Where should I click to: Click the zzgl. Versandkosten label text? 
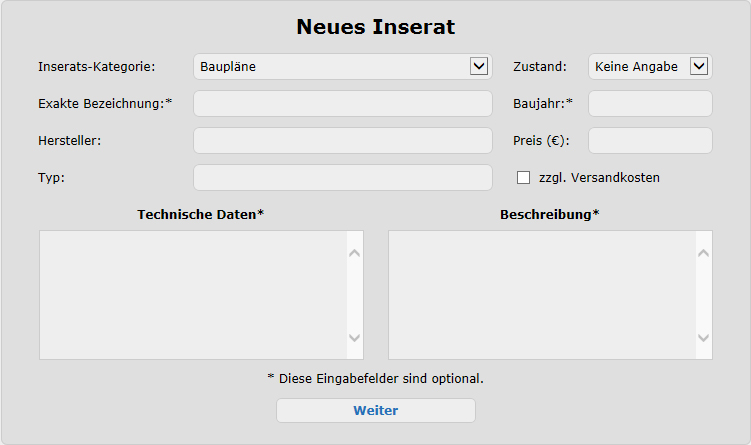point(599,178)
